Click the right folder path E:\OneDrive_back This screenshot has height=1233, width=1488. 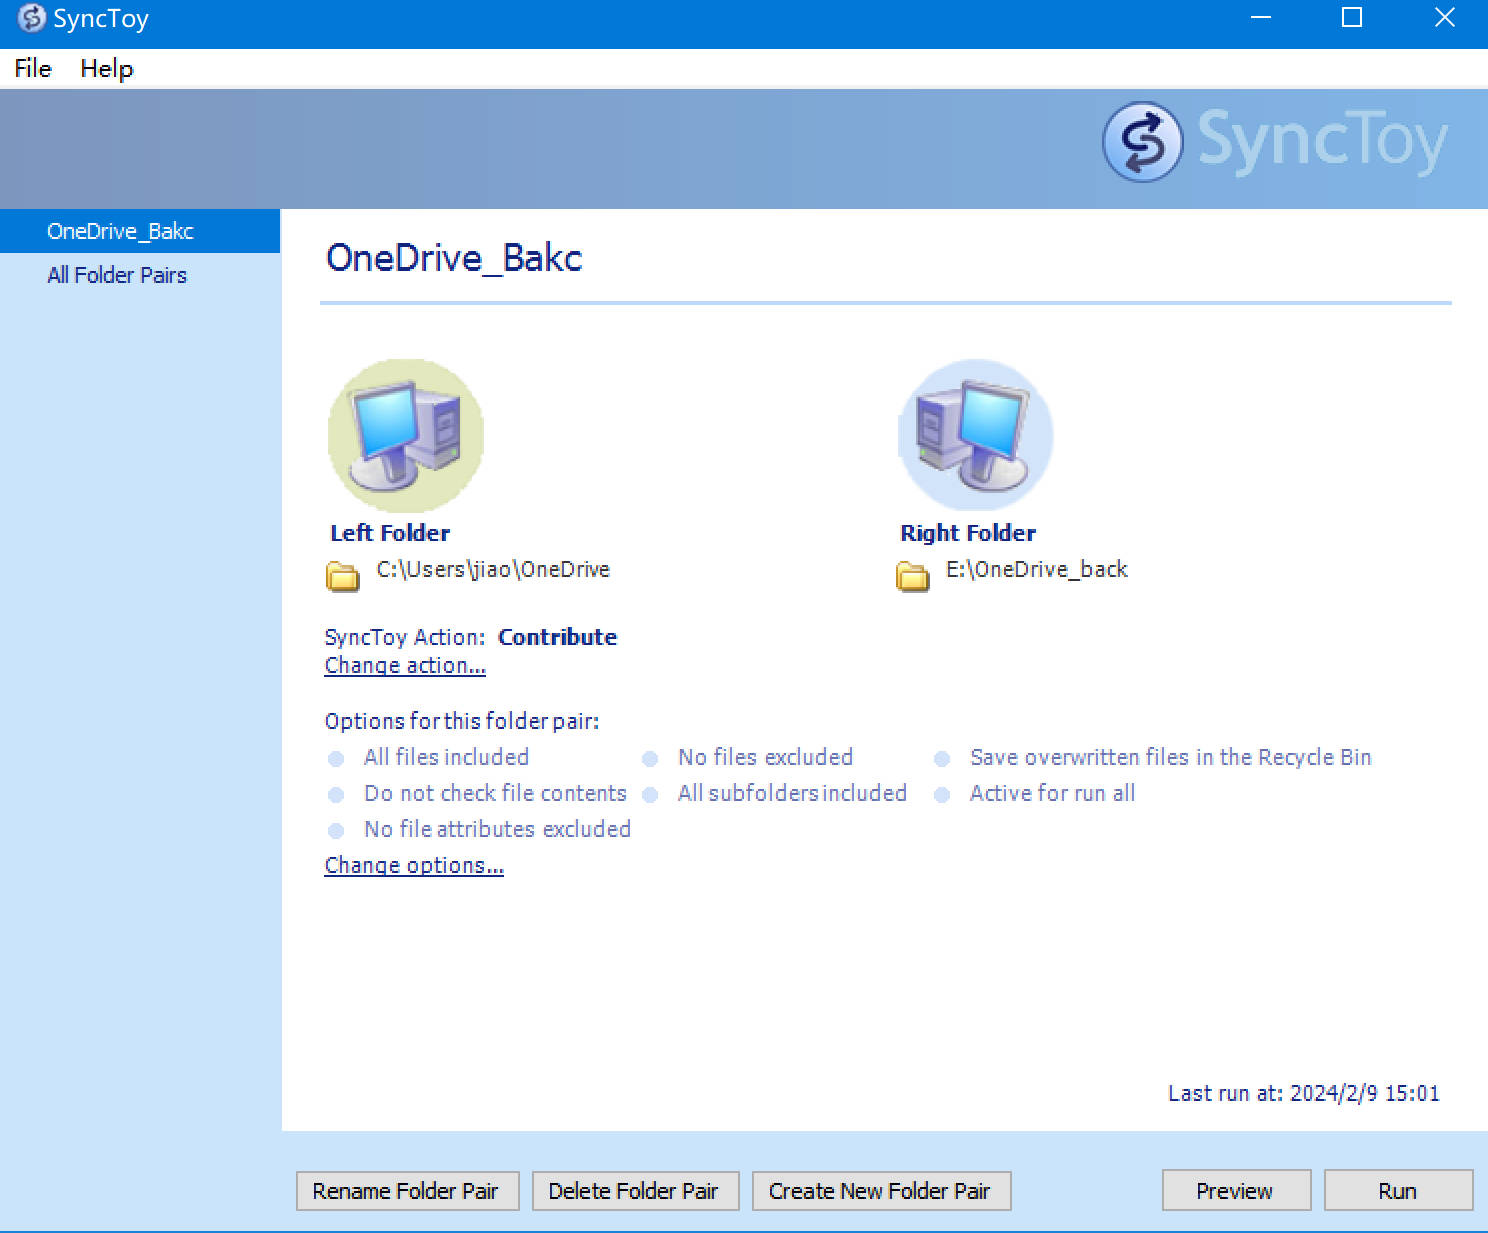(x=1037, y=569)
